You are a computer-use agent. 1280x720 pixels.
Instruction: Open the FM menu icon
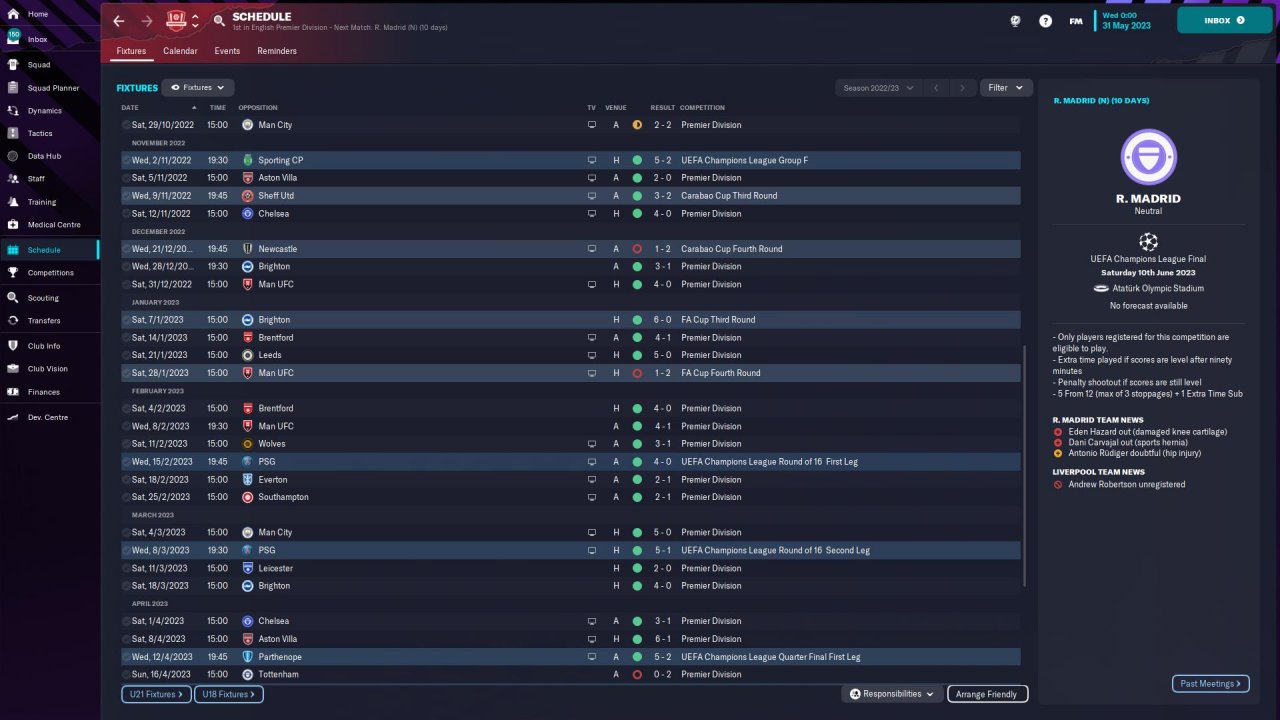coord(1076,21)
